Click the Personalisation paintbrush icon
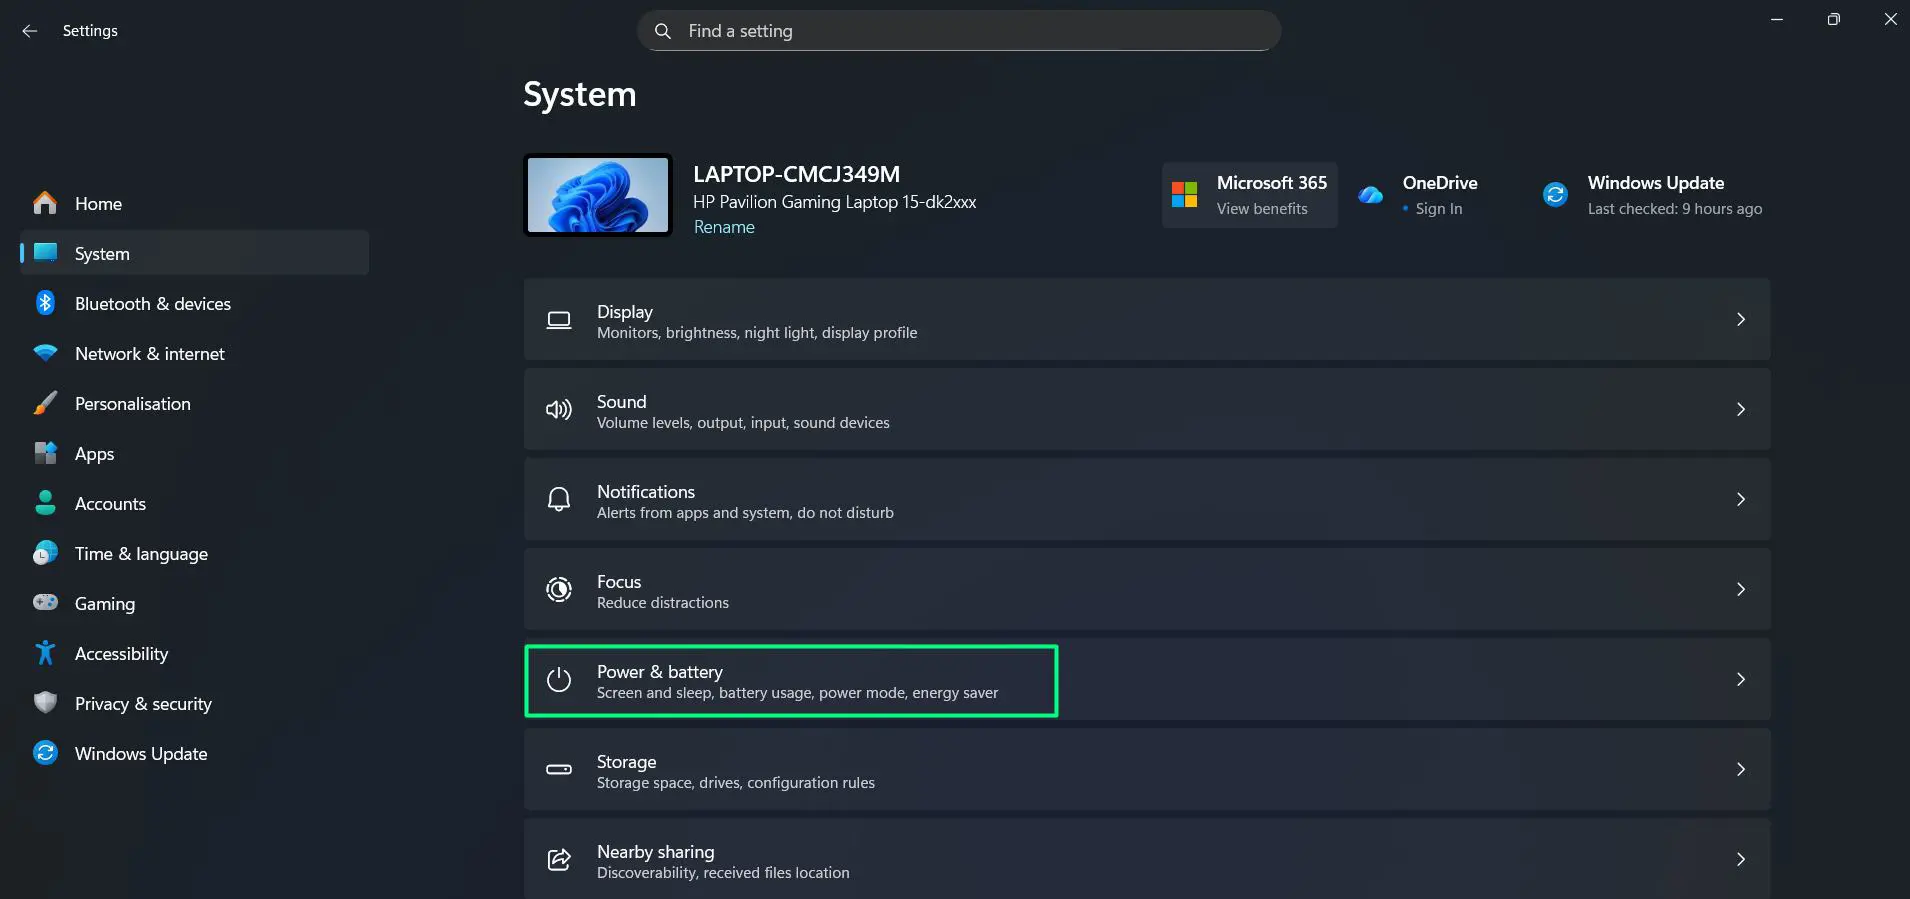The image size is (1910, 899). coord(45,403)
